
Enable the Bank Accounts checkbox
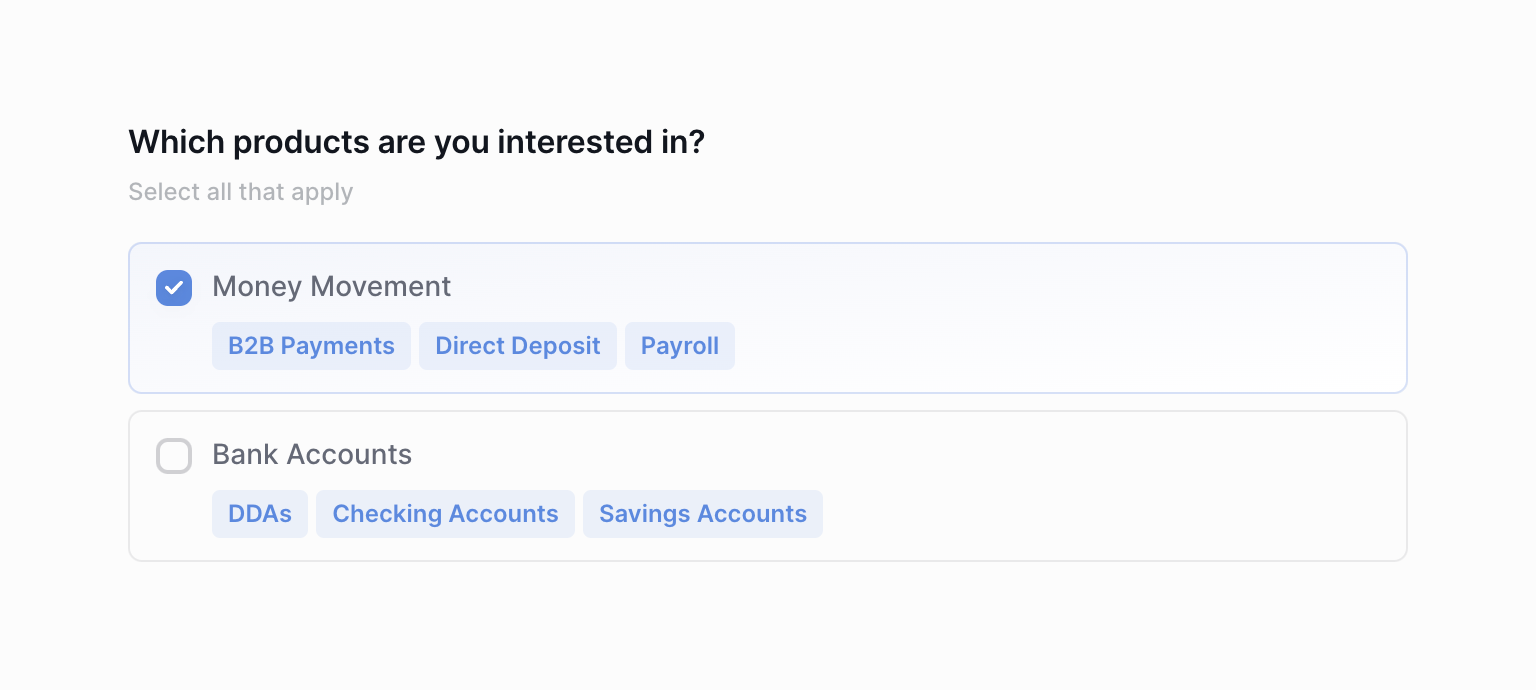174,456
